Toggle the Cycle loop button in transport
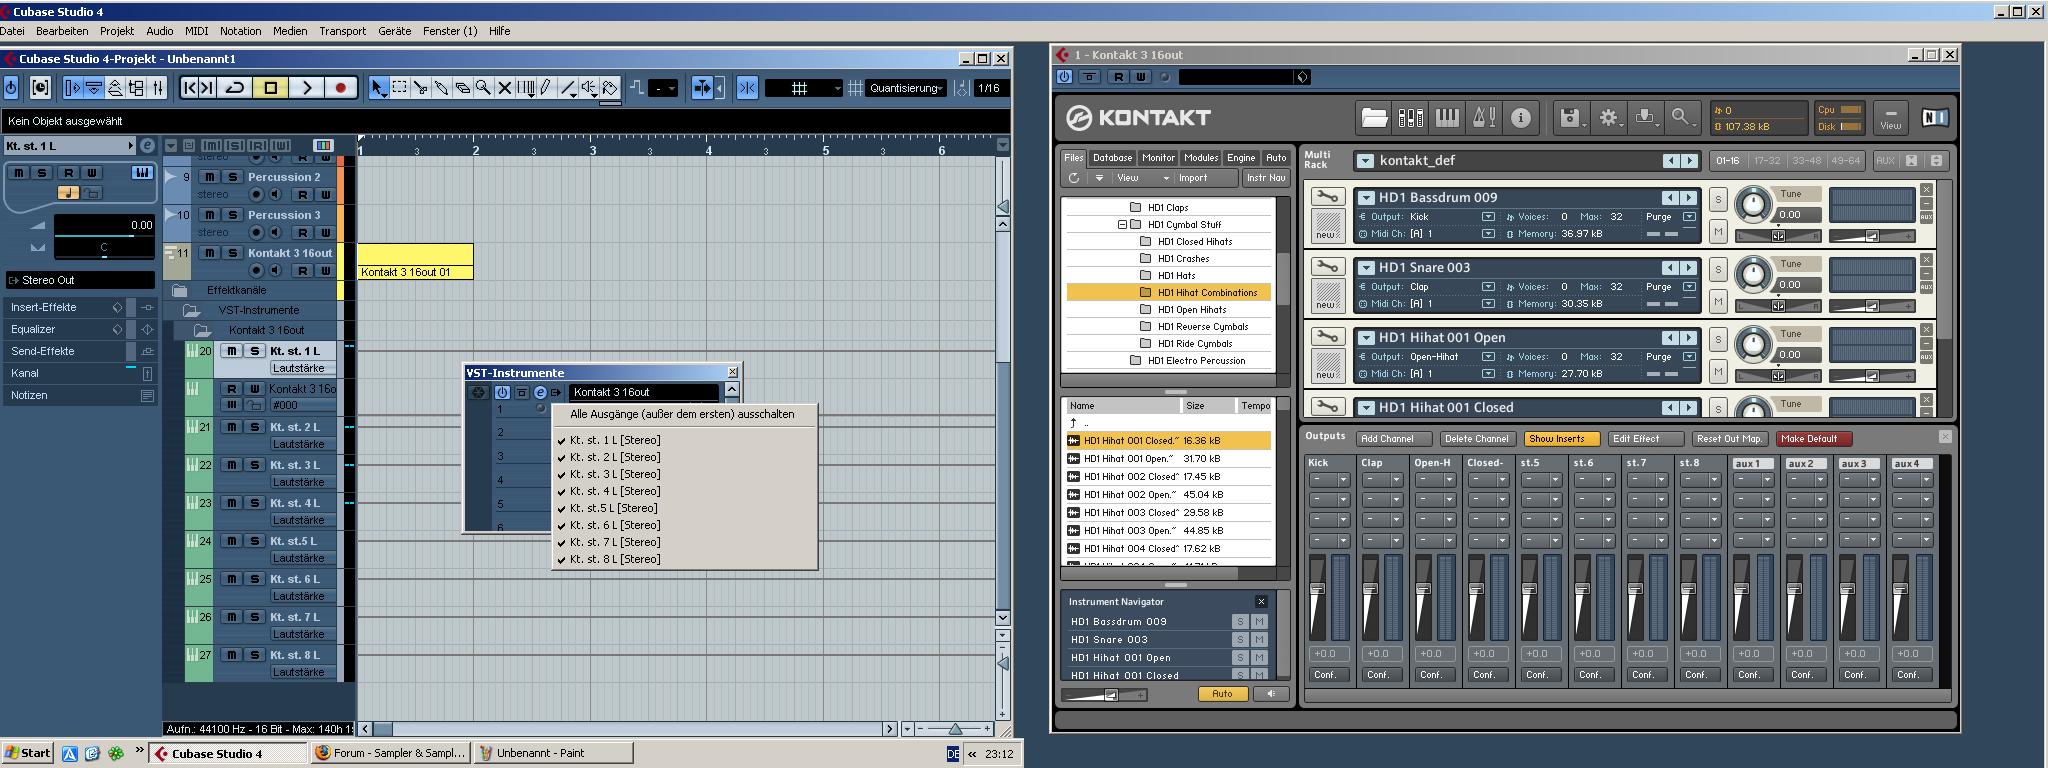This screenshot has height=768, width=2048. tap(235, 88)
